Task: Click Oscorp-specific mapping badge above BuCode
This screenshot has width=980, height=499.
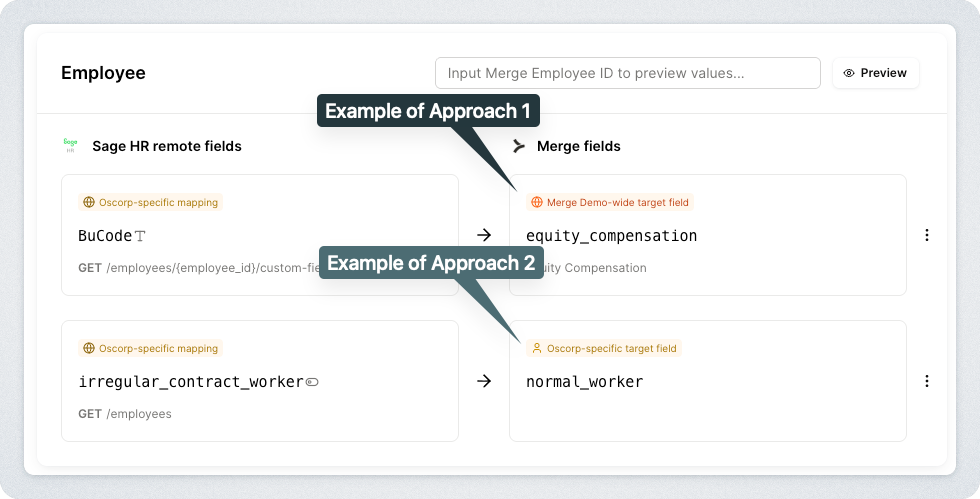Action: 150,202
